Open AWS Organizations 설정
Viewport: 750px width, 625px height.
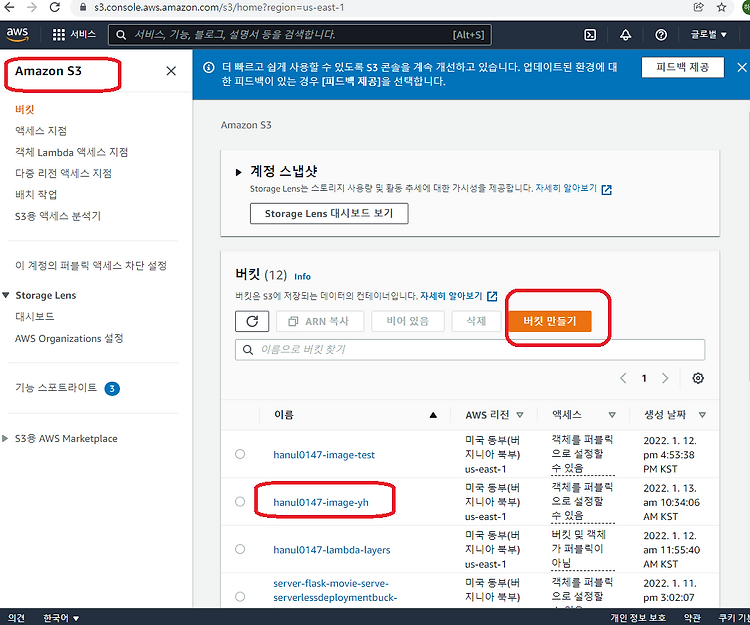click(x=69, y=339)
